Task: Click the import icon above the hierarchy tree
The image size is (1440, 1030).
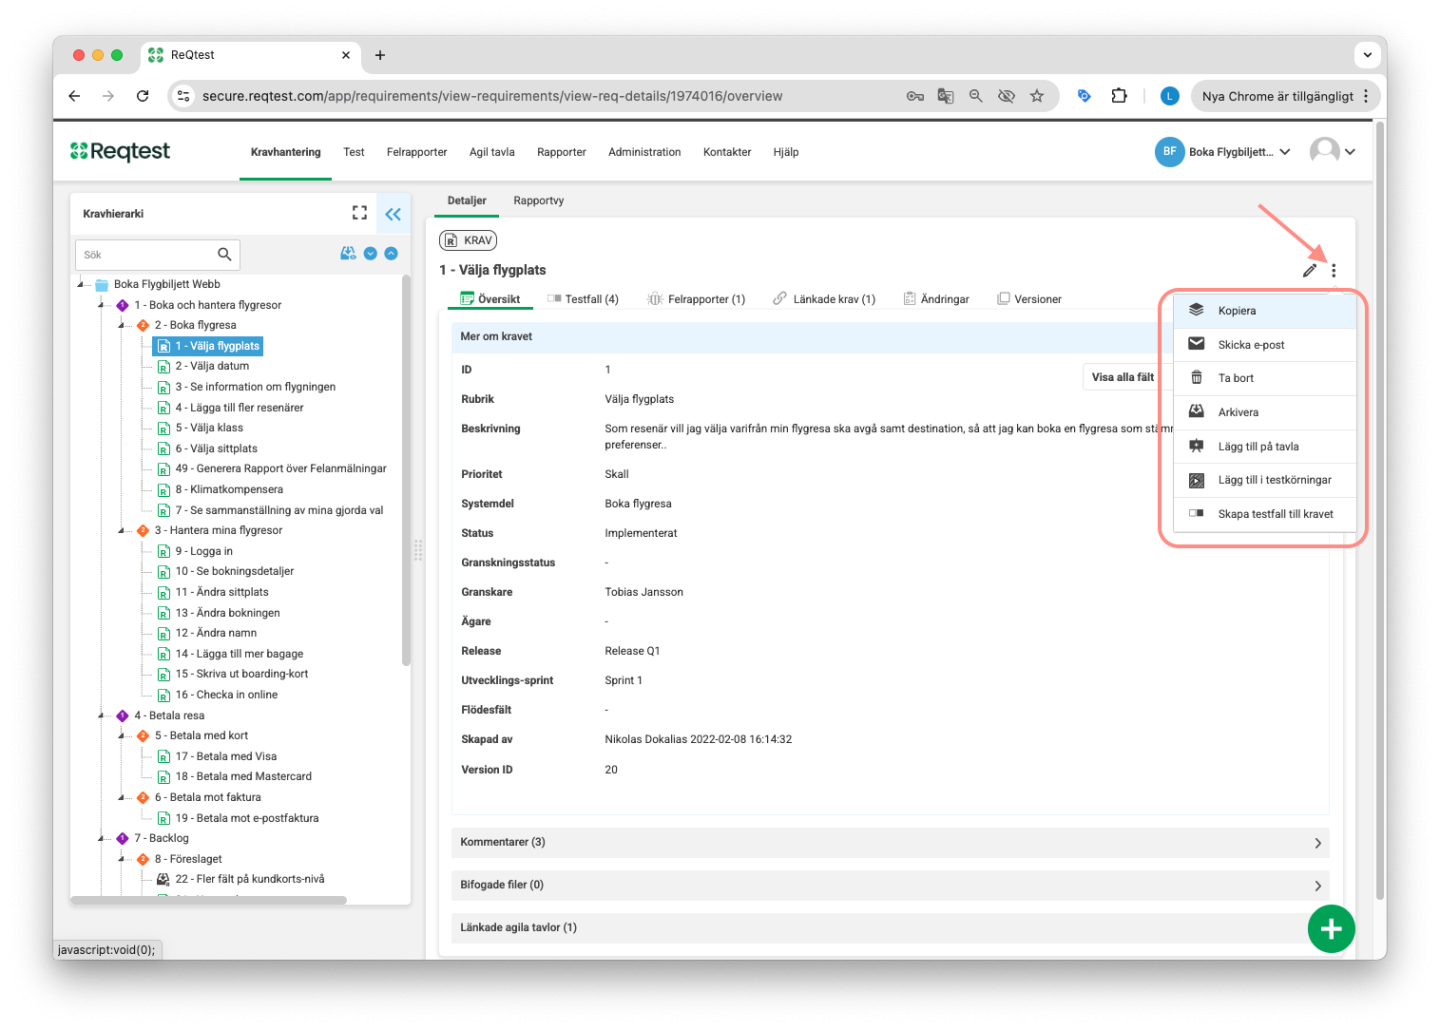Action: (x=348, y=254)
